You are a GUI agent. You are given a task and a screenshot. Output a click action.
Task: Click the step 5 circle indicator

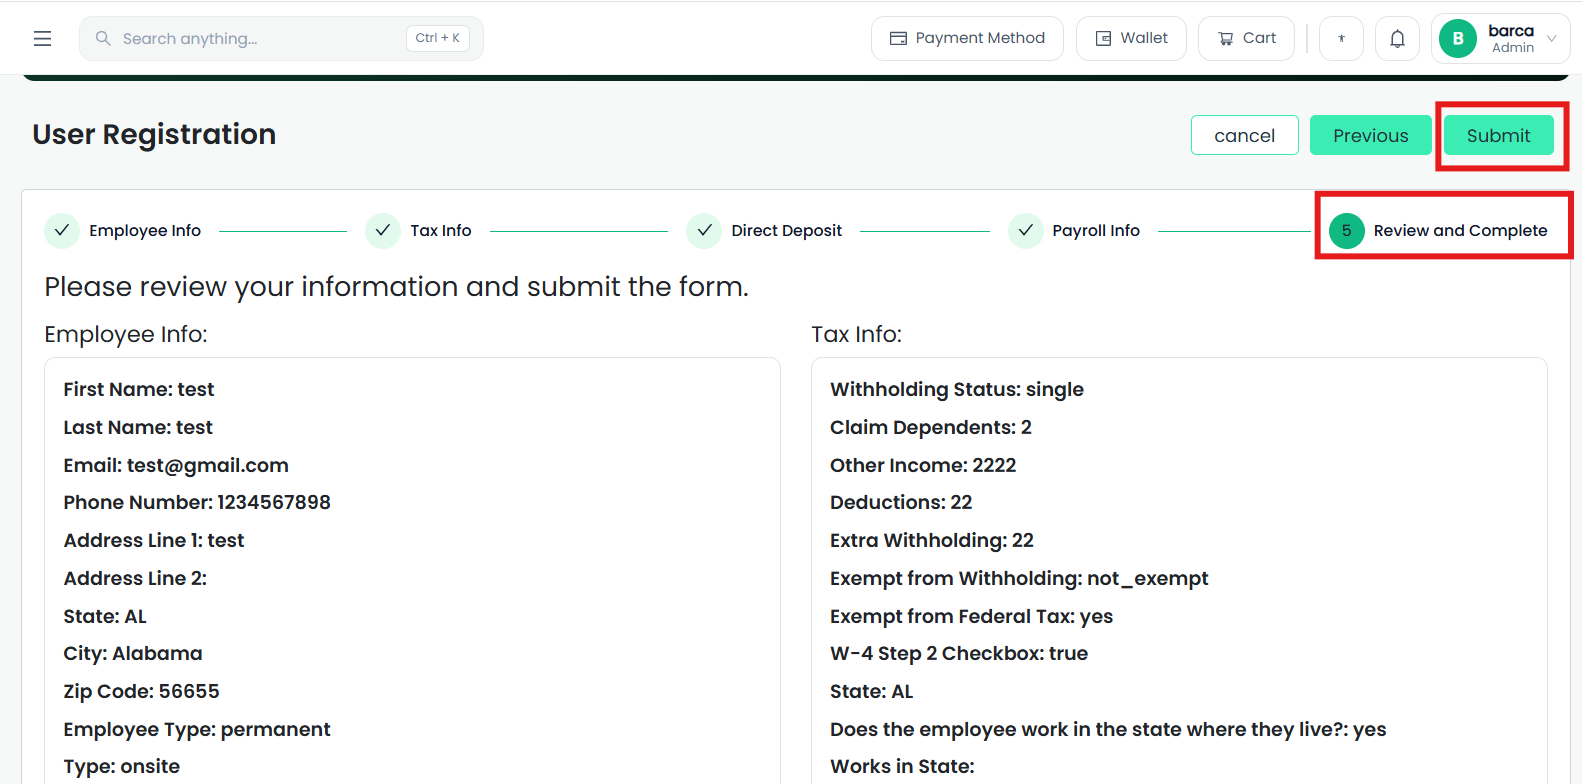(x=1346, y=230)
